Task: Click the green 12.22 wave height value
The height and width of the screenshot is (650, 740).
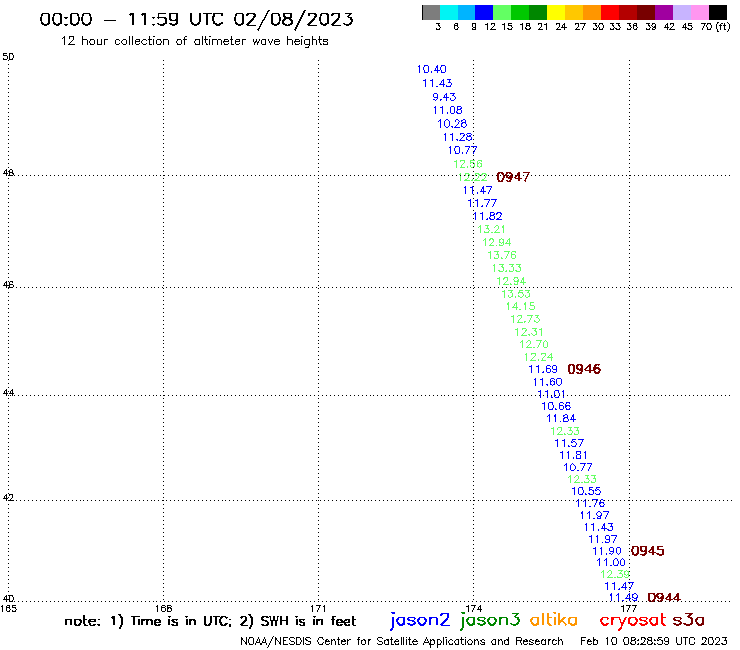Action: click(472, 177)
